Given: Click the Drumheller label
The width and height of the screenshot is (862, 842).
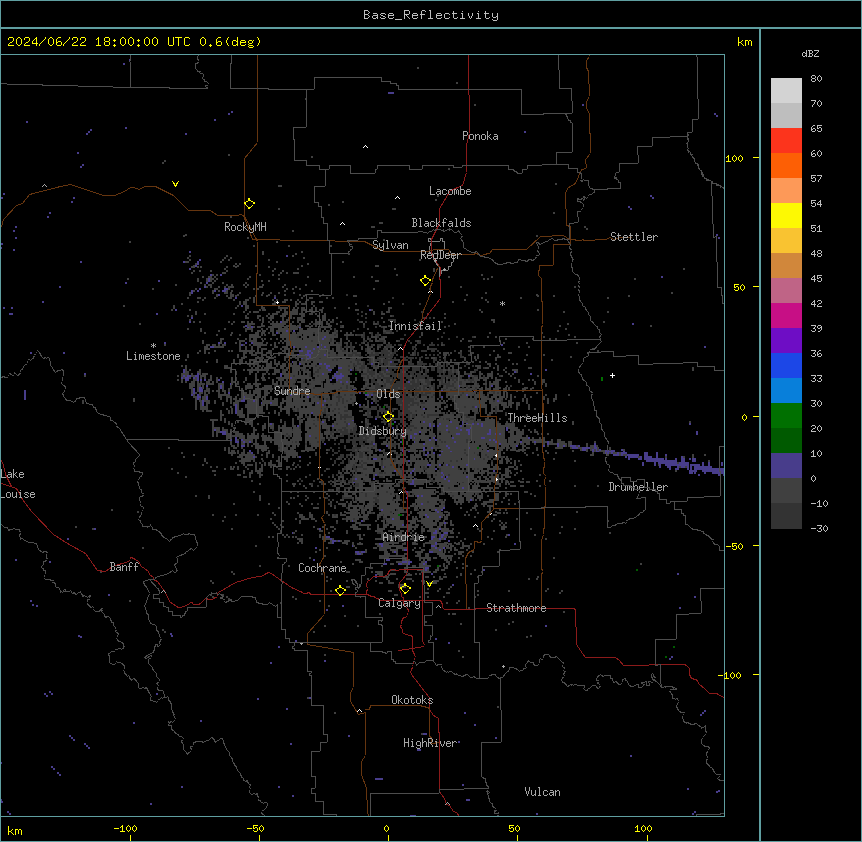Looking at the screenshot, I should point(638,487).
